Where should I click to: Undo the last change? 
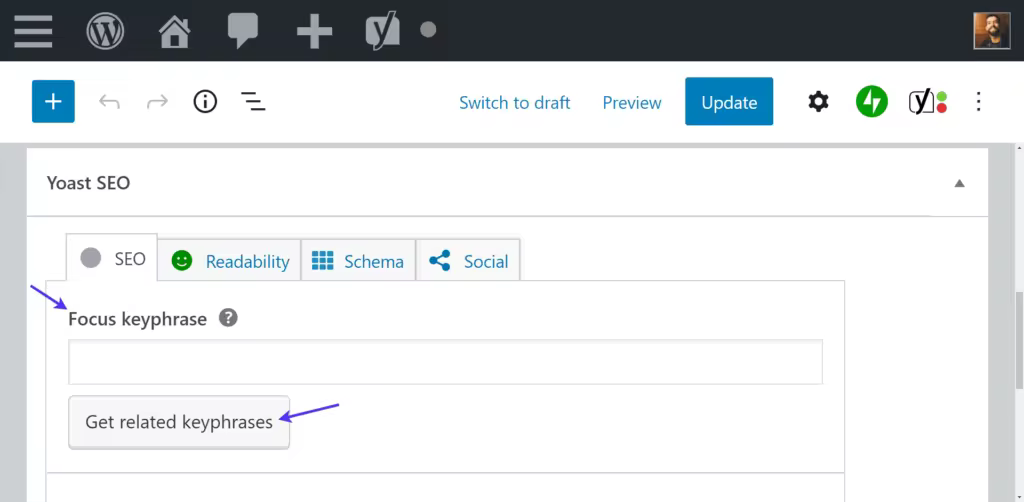(109, 102)
